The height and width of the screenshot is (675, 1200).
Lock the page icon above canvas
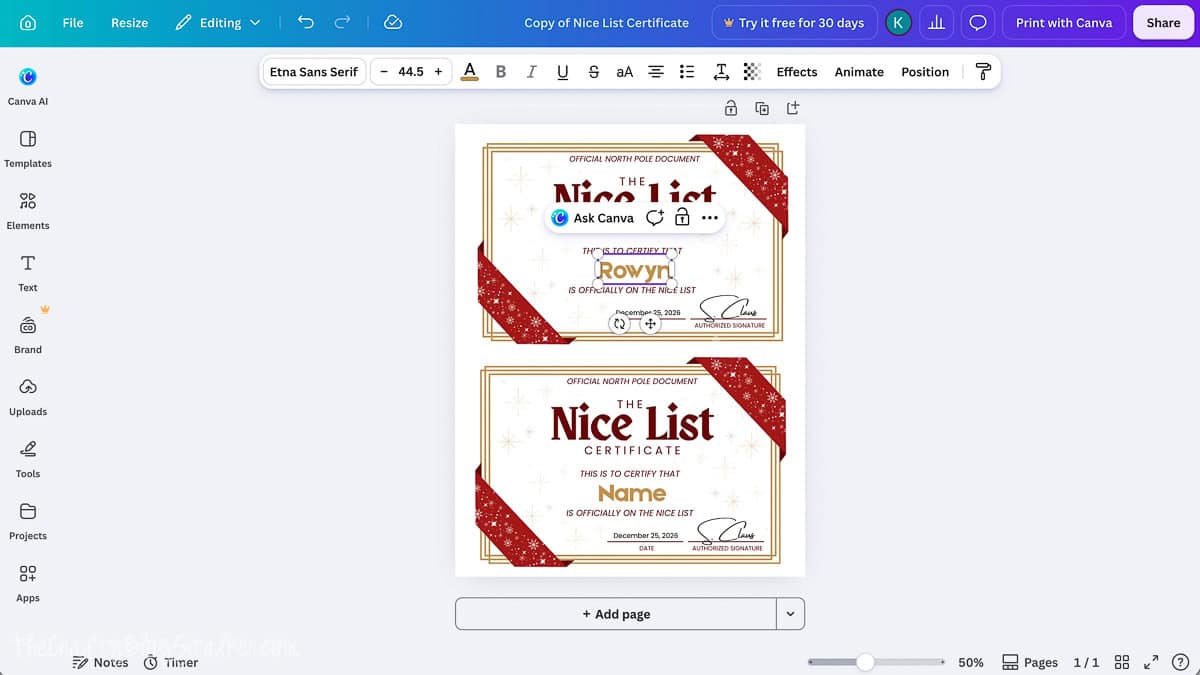tap(731, 108)
